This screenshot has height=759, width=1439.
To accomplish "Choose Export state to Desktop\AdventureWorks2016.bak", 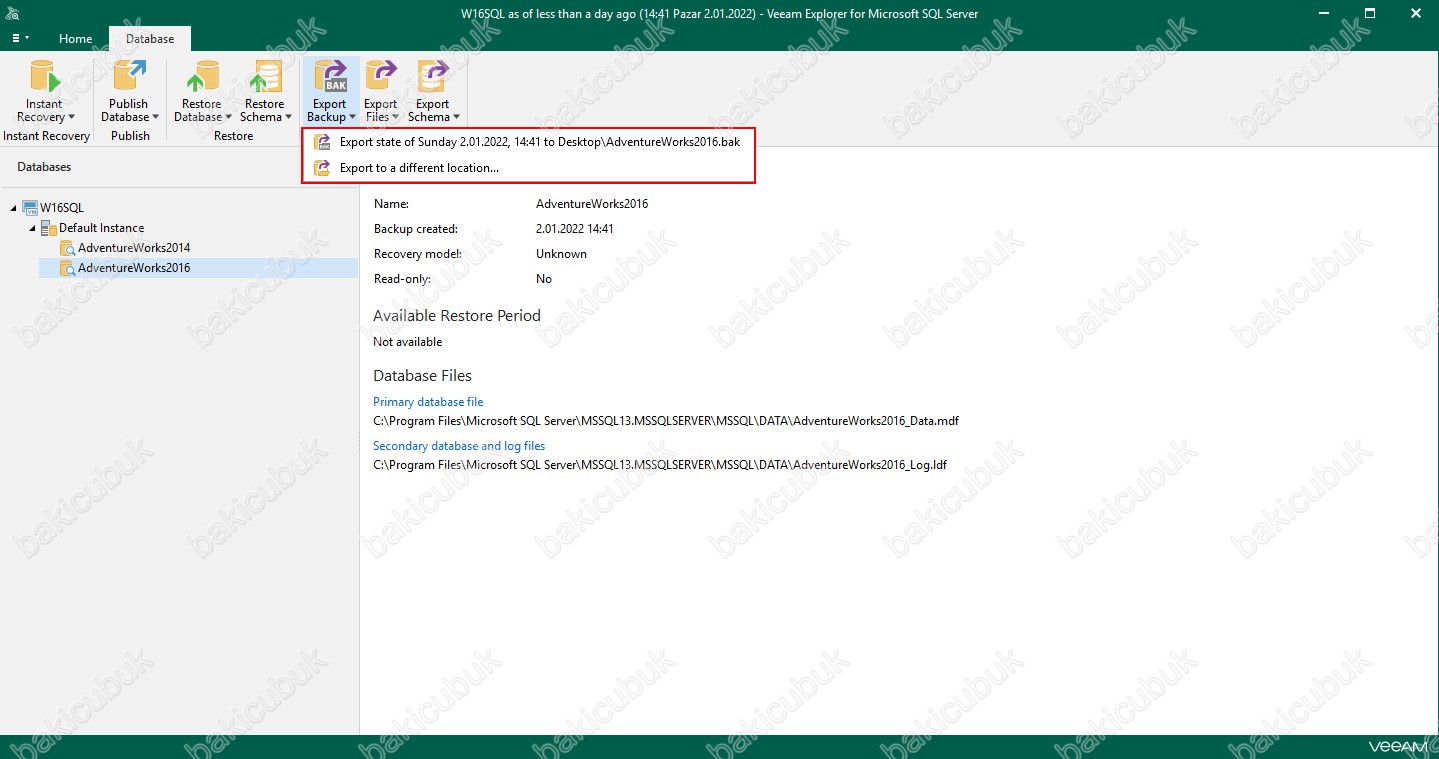I will (528, 142).
